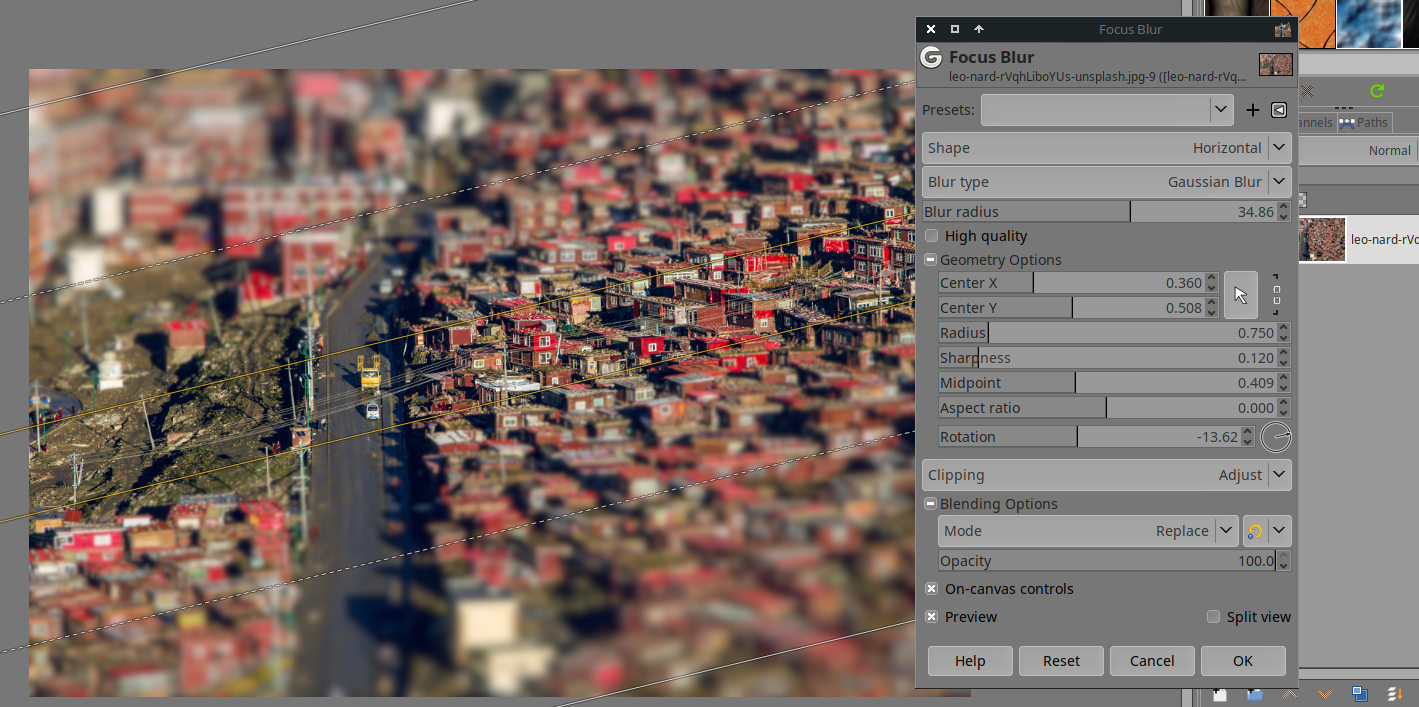Toggle the Center X/Y chain link
The image size is (1419, 707).
[x=1276, y=295]
